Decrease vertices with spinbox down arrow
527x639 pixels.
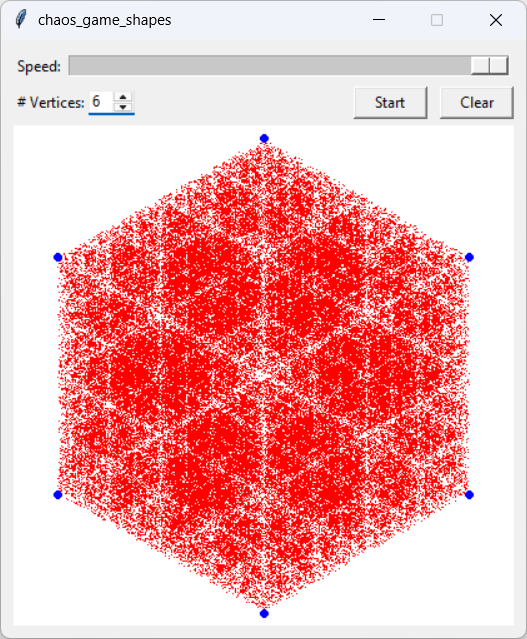pyautogui.click(x=123, y=107)
